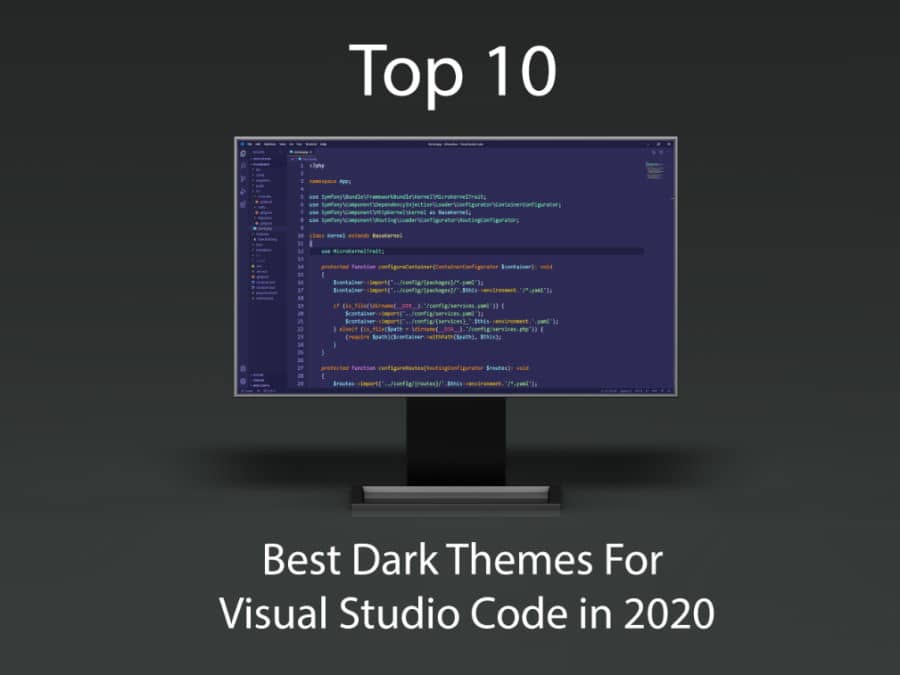The width and height of the screenshot is (900, 675).
Task: Open the Edit menu
Action: (x=258, y=144)
